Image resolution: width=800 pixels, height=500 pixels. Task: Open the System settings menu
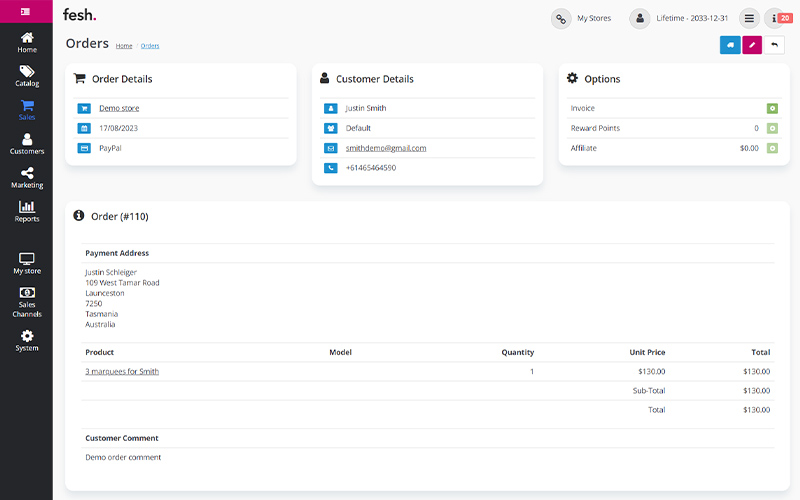(x=27, y=341)
